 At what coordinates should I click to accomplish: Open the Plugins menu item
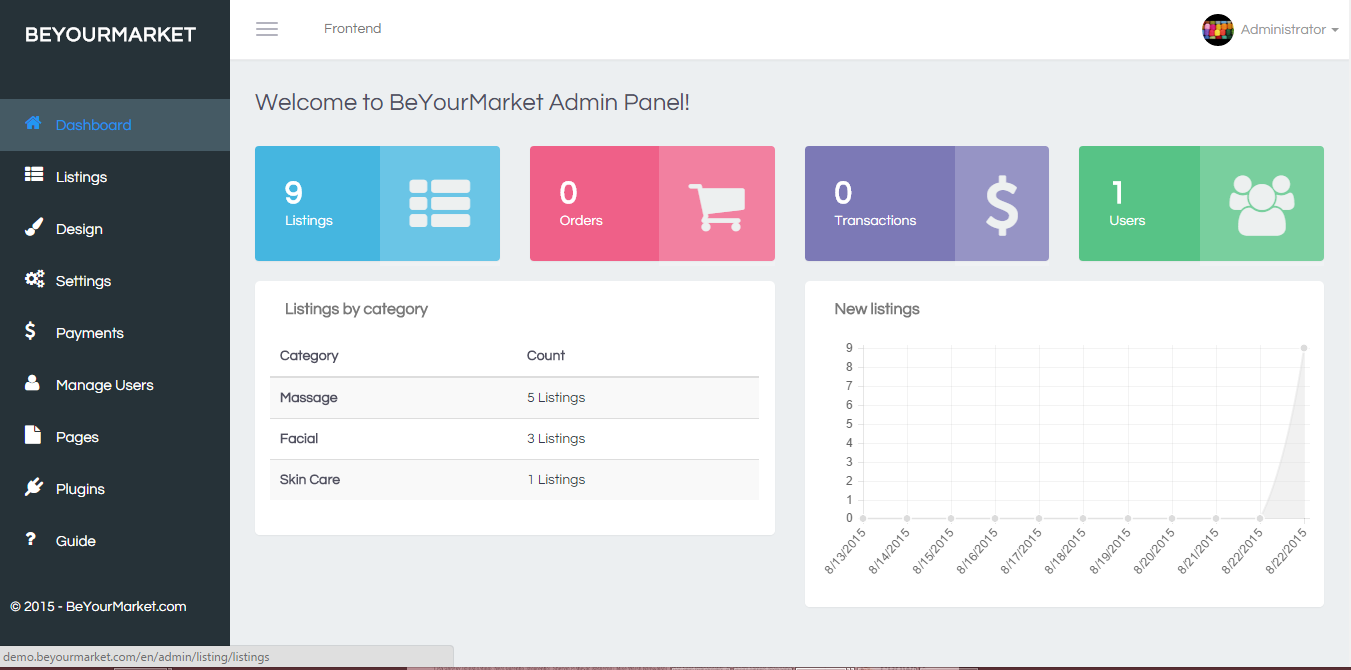pyautogui.click(x=115, y=489)
